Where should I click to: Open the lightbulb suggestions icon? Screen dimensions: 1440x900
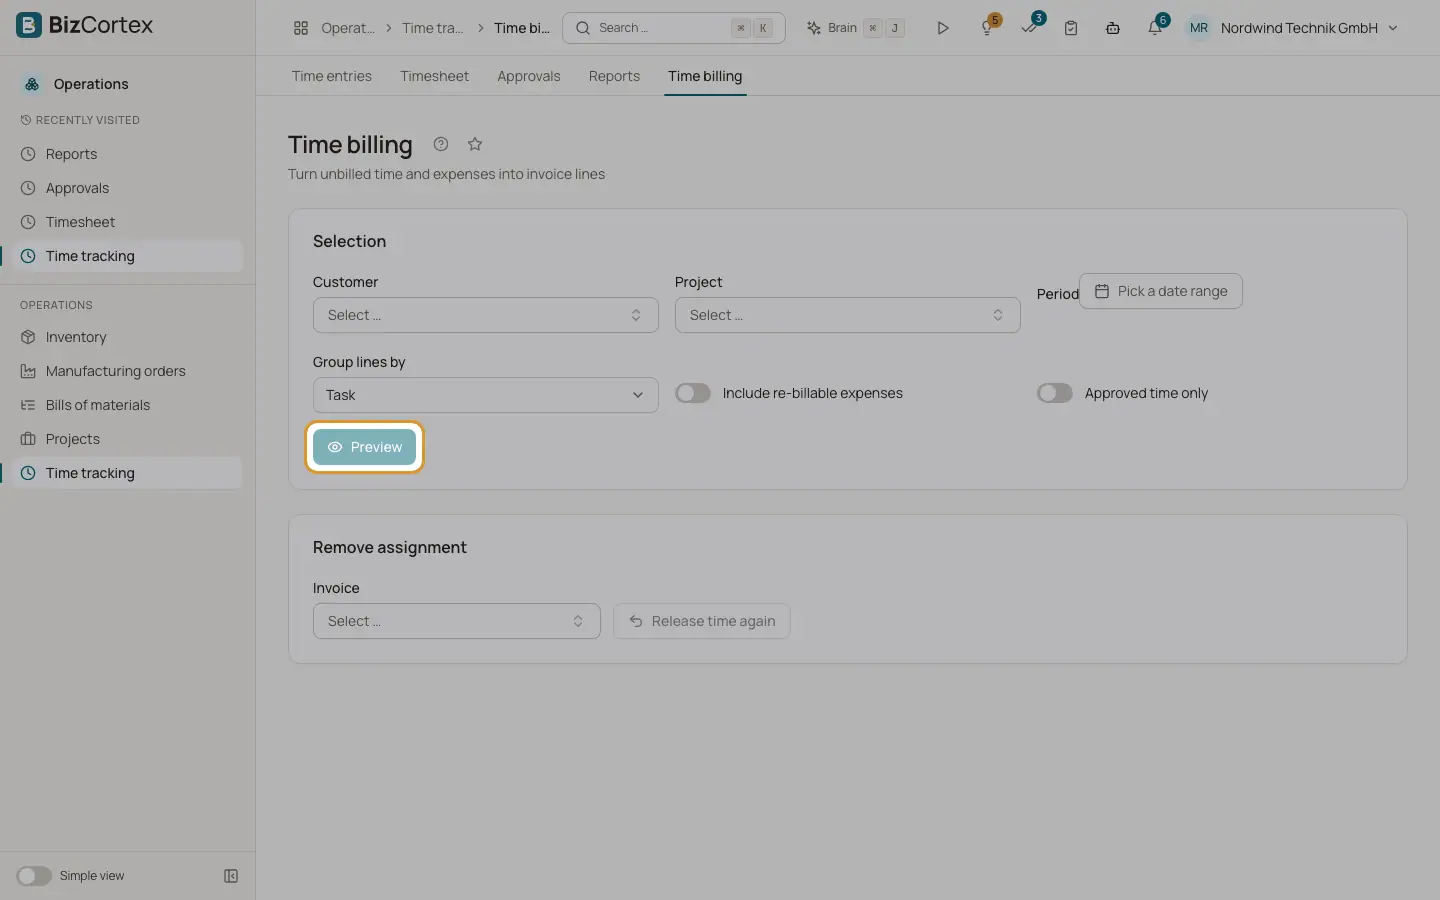(x=987, y=28)
